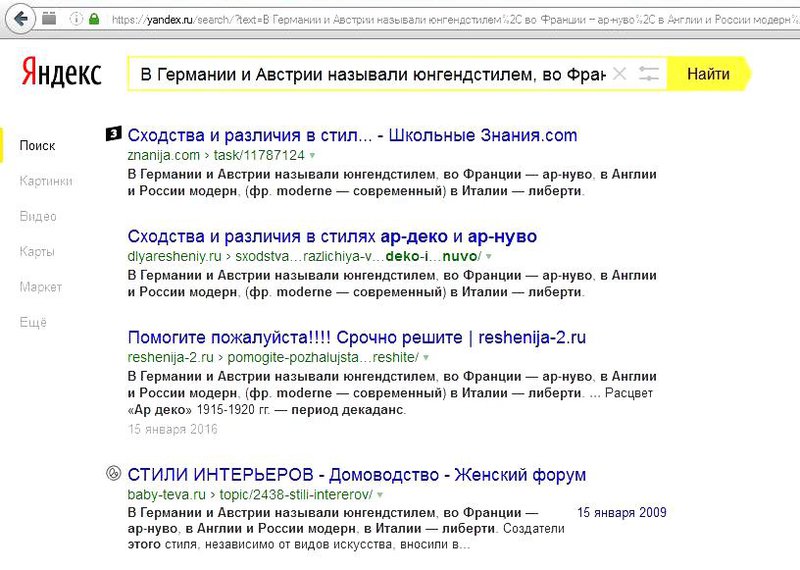Open advanced search settings sliders icon

(x=649, y=74)
